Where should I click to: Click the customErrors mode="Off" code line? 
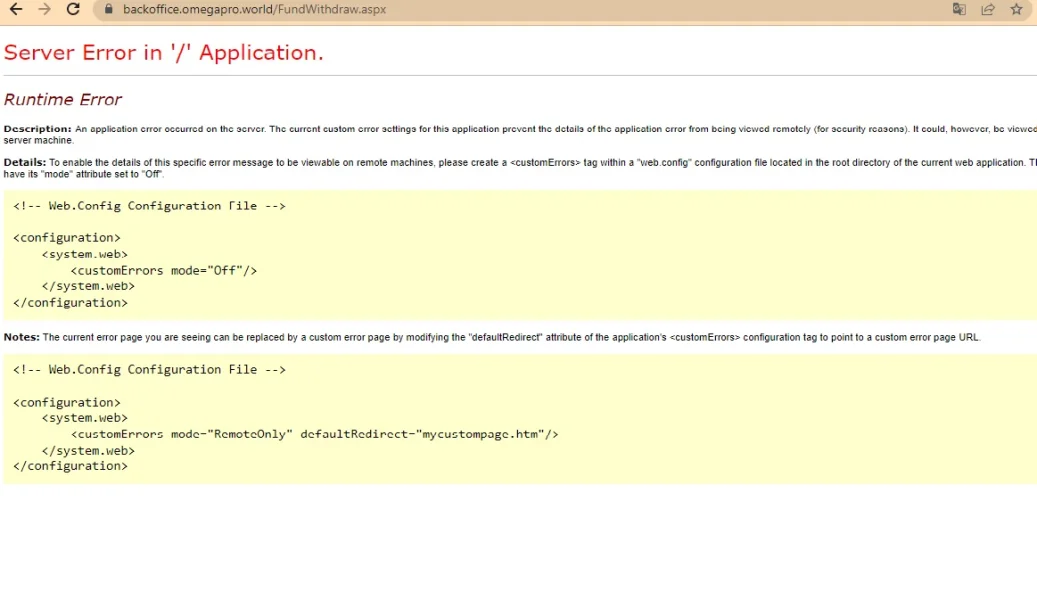163,270
